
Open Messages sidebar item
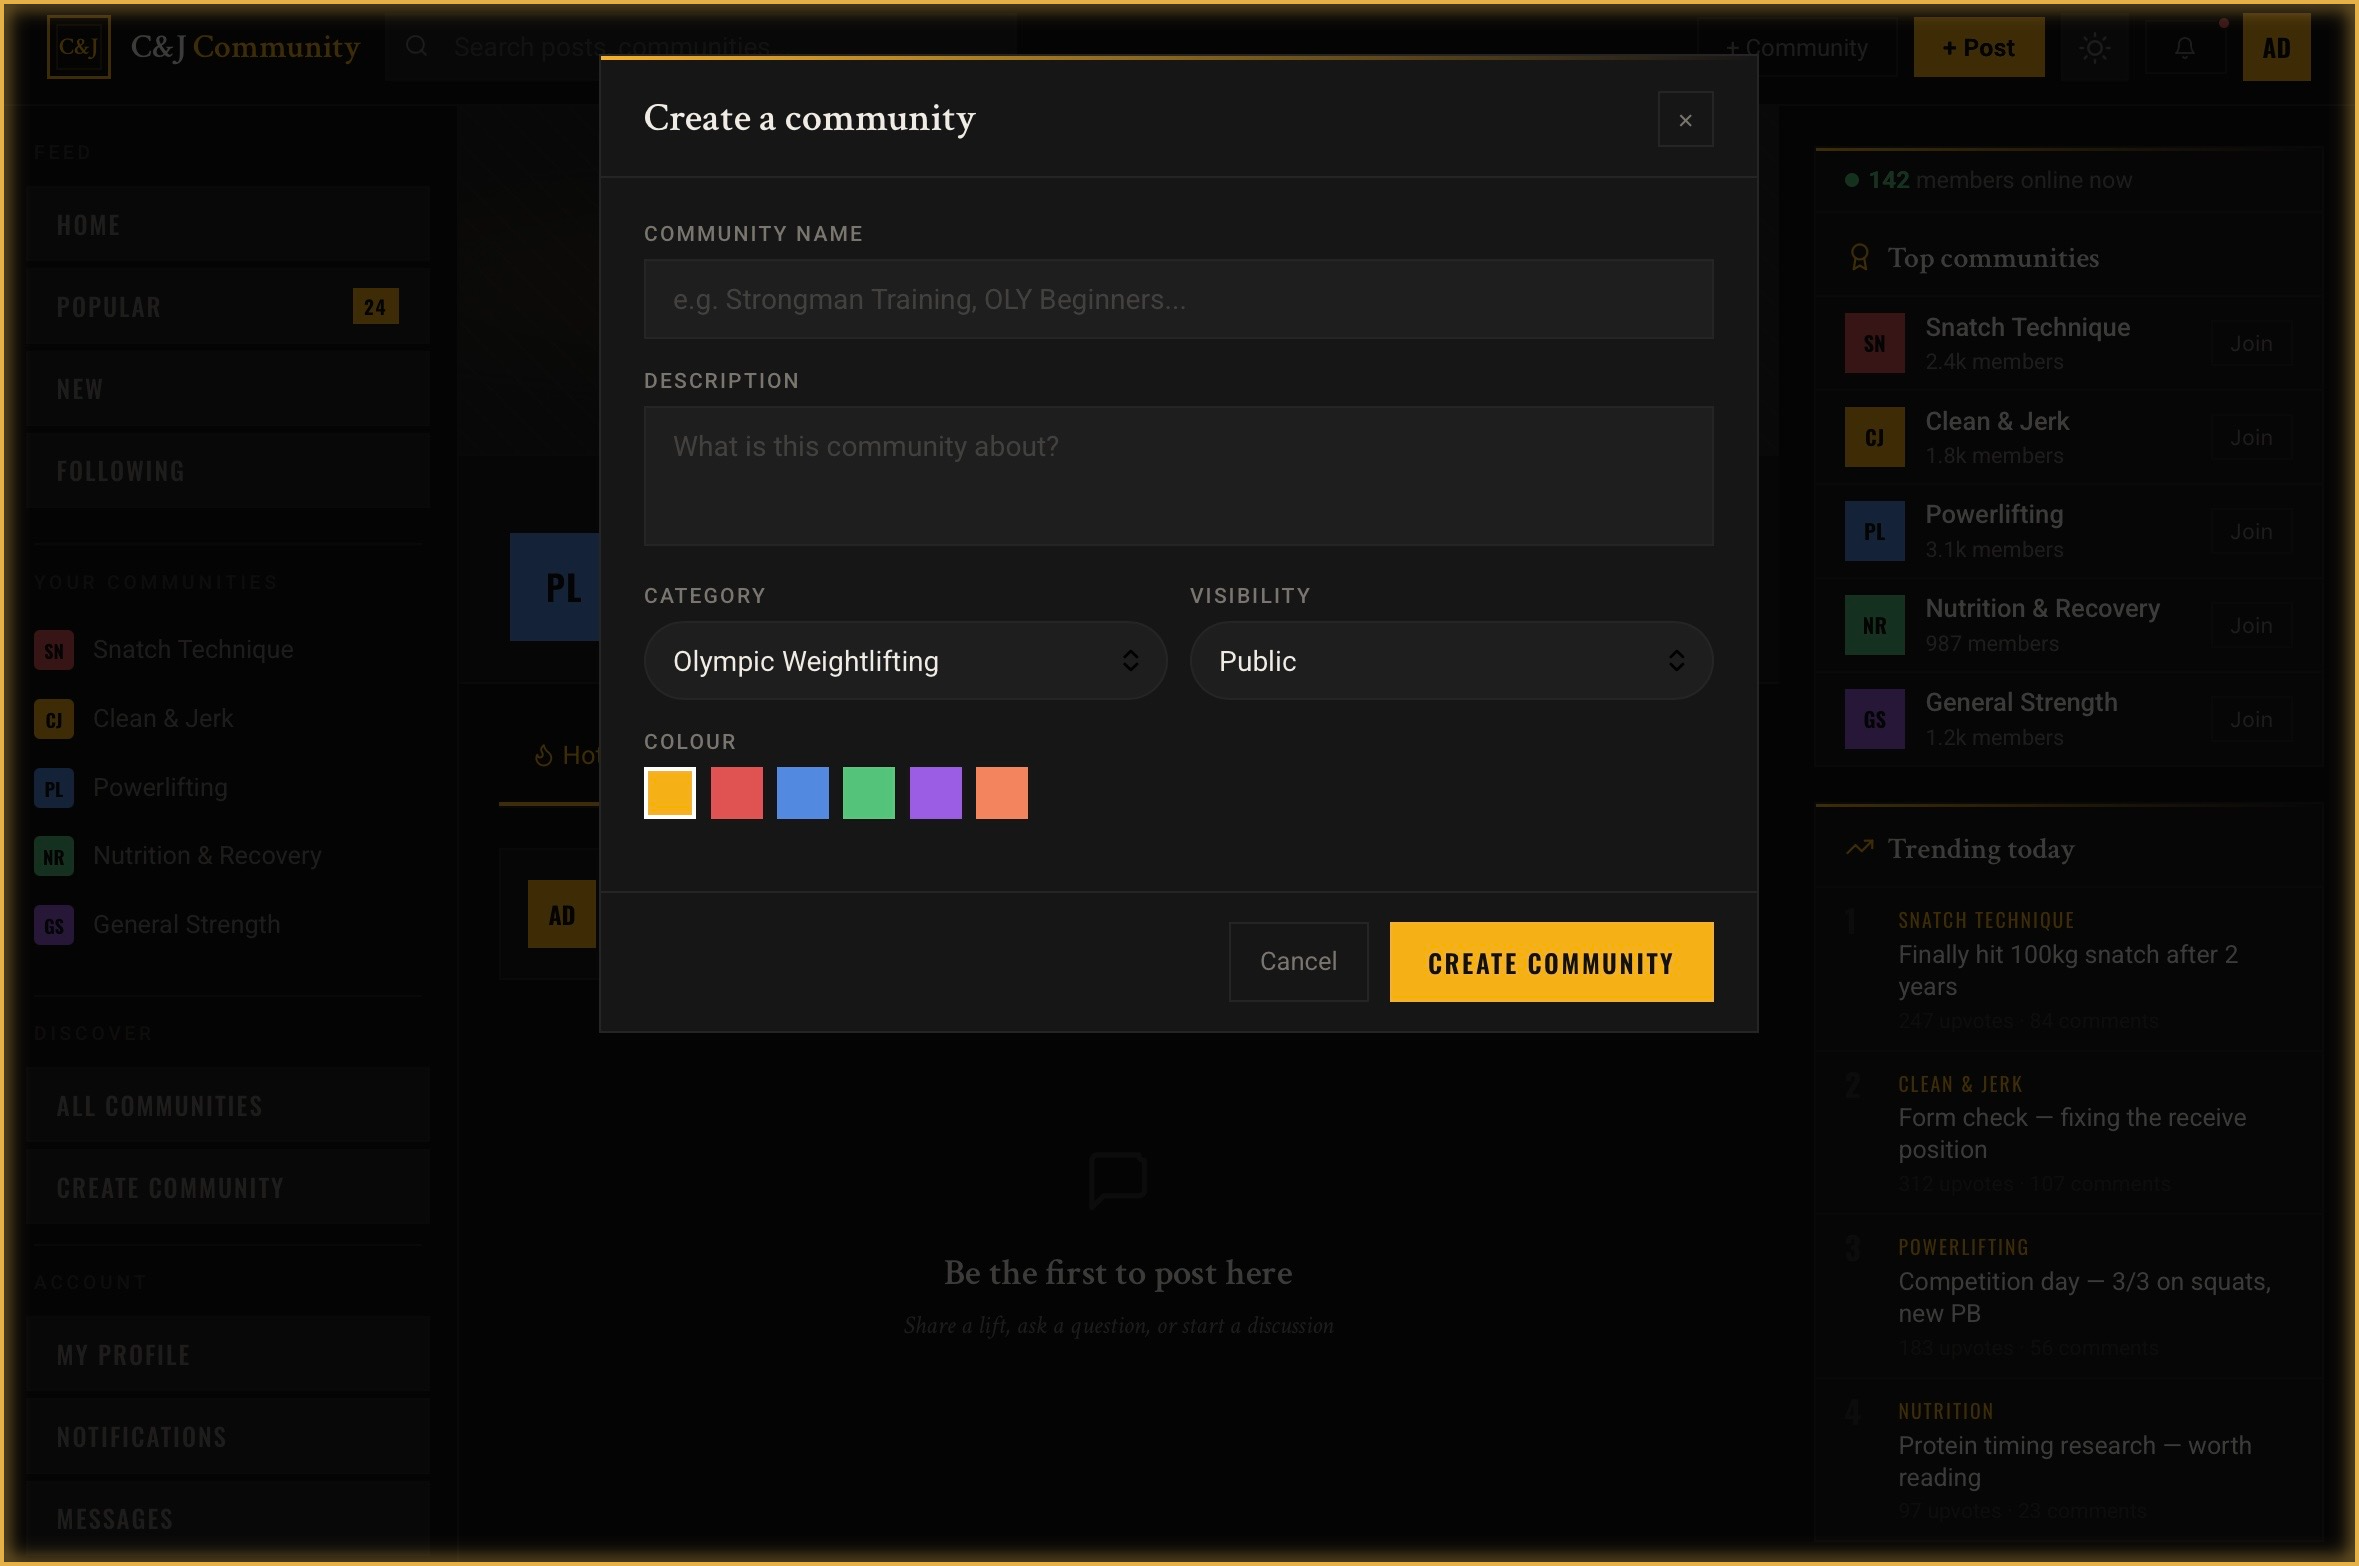point(228,1519)
